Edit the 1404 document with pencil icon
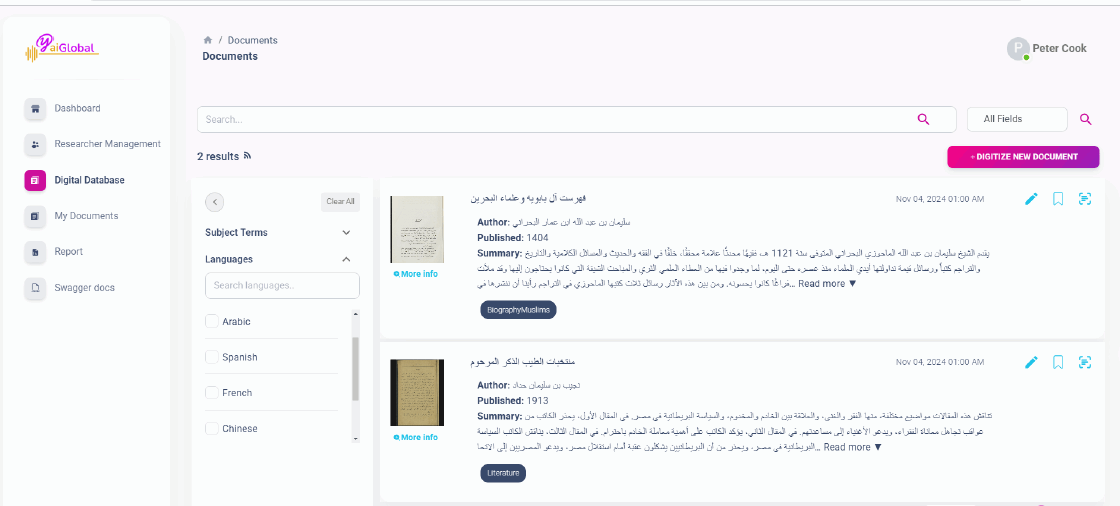 [1031, 199]
